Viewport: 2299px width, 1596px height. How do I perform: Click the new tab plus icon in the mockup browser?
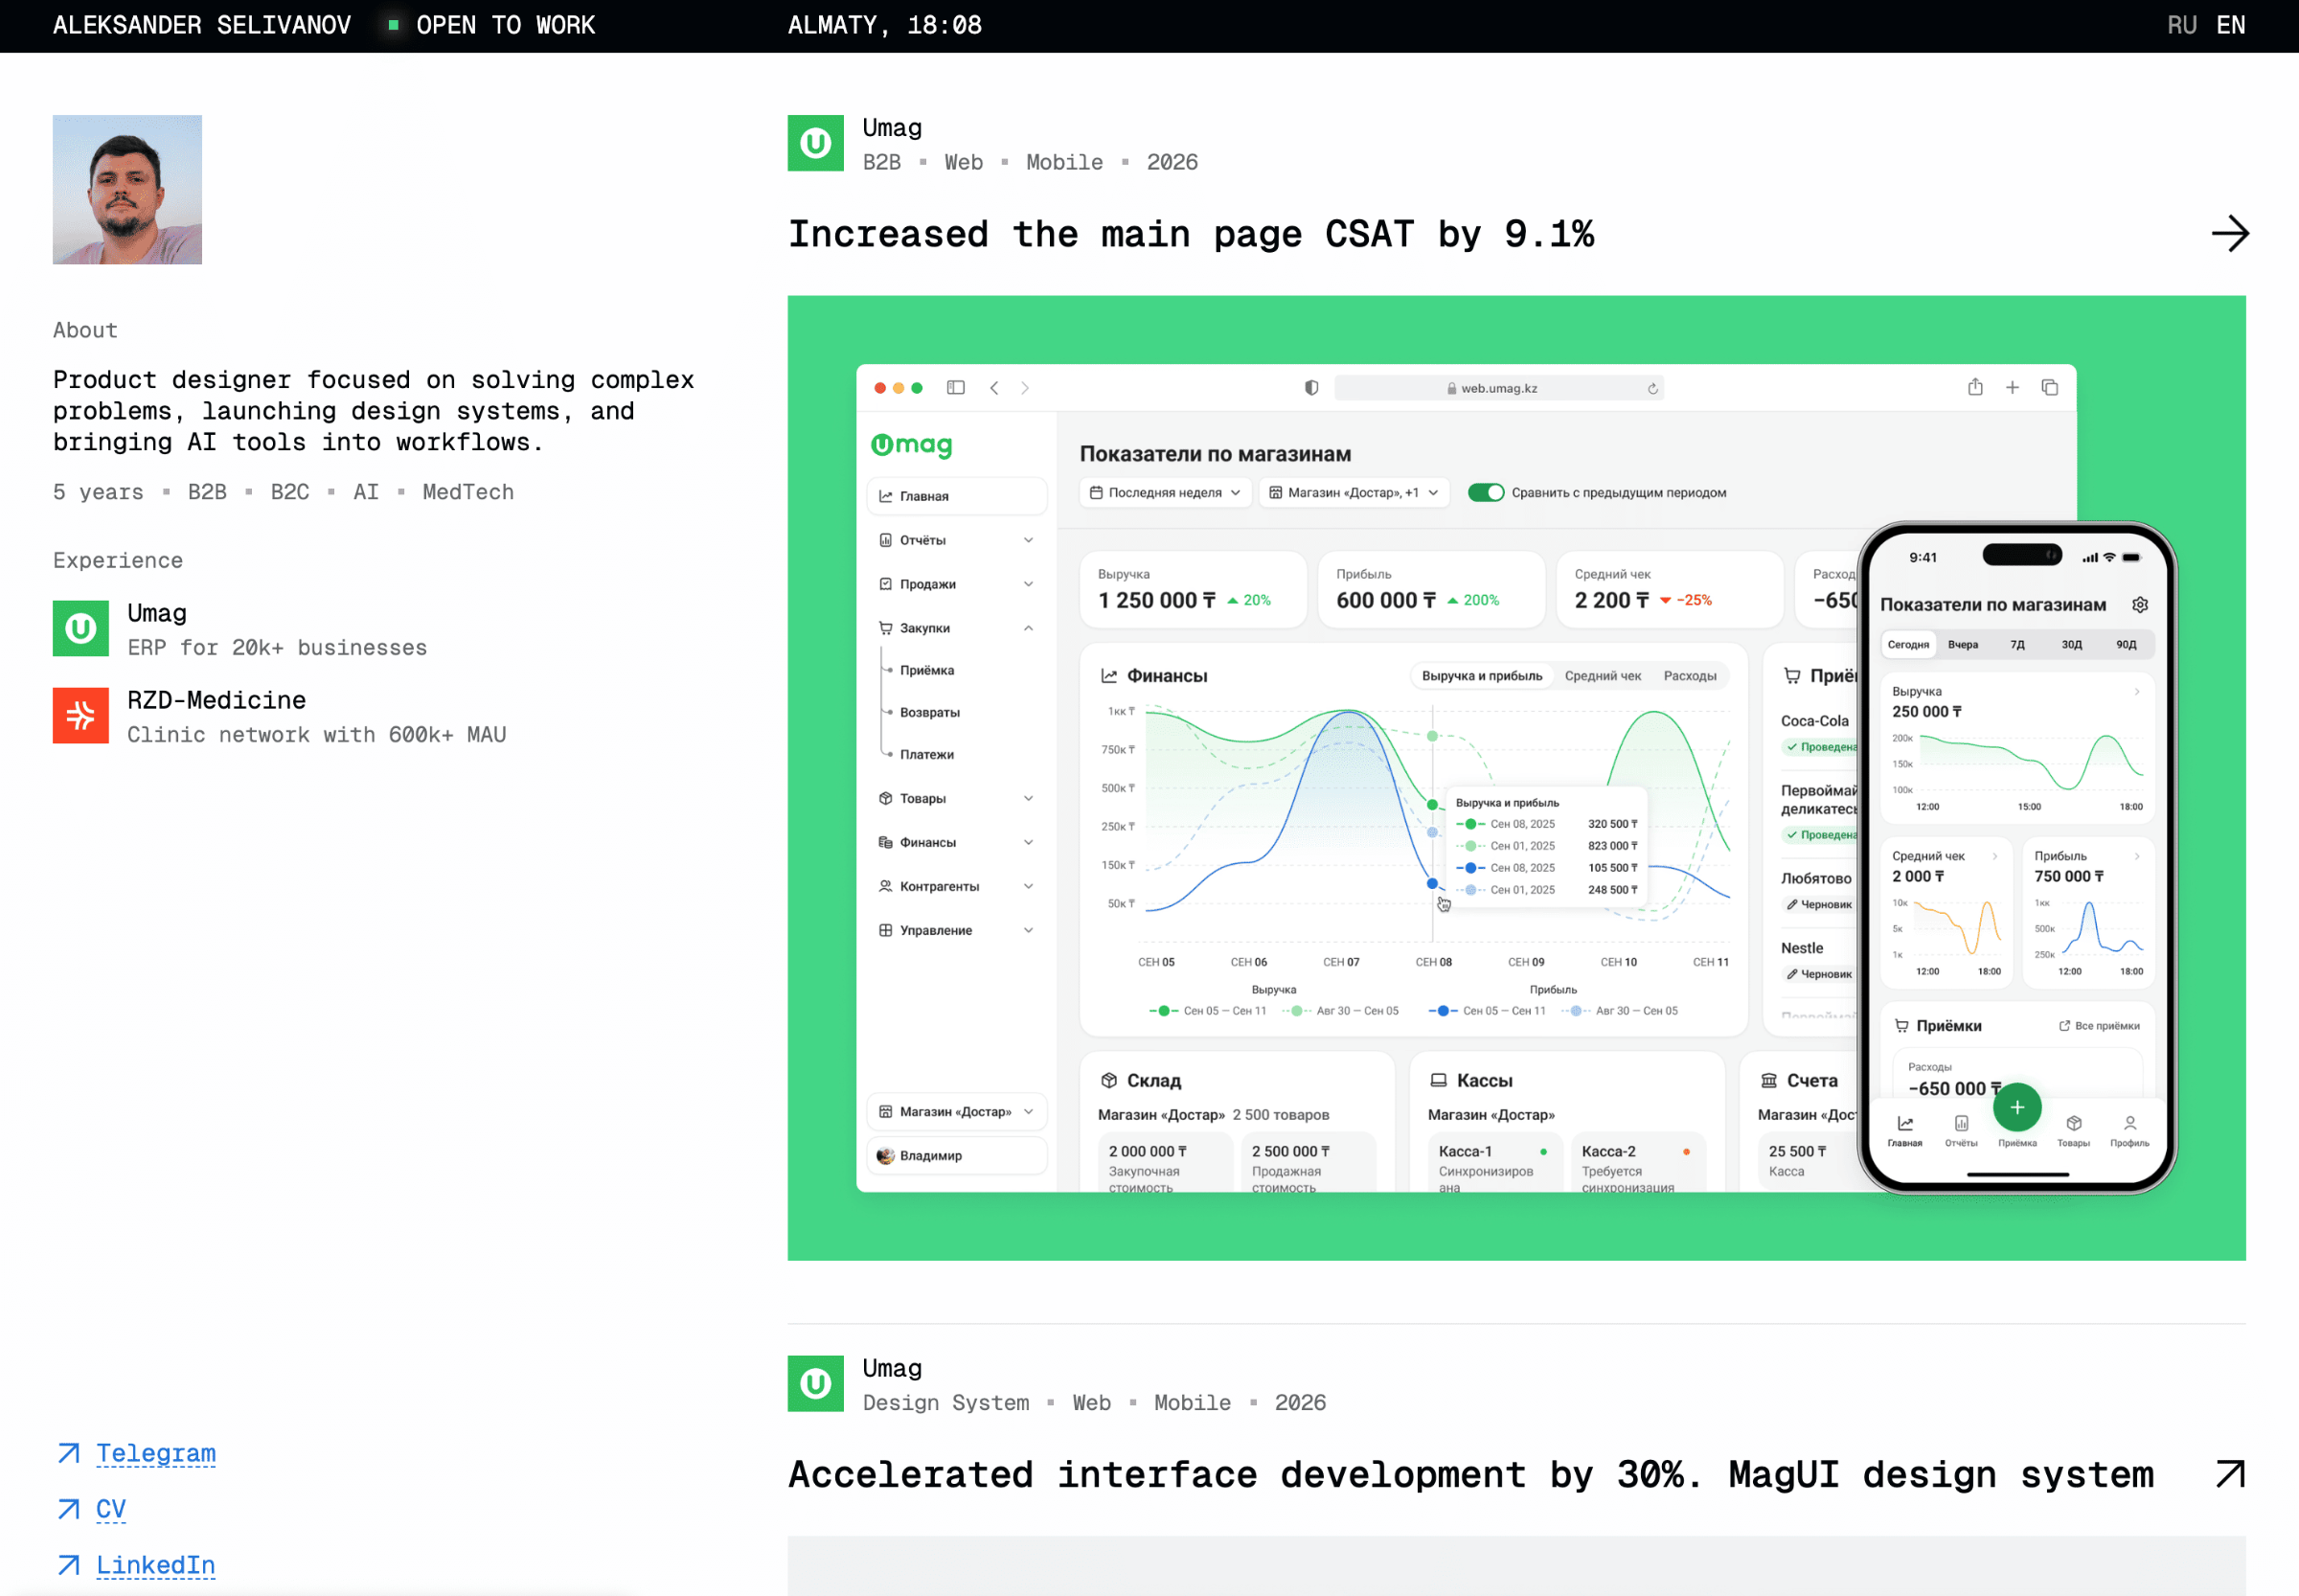(x=2012, y=387)
